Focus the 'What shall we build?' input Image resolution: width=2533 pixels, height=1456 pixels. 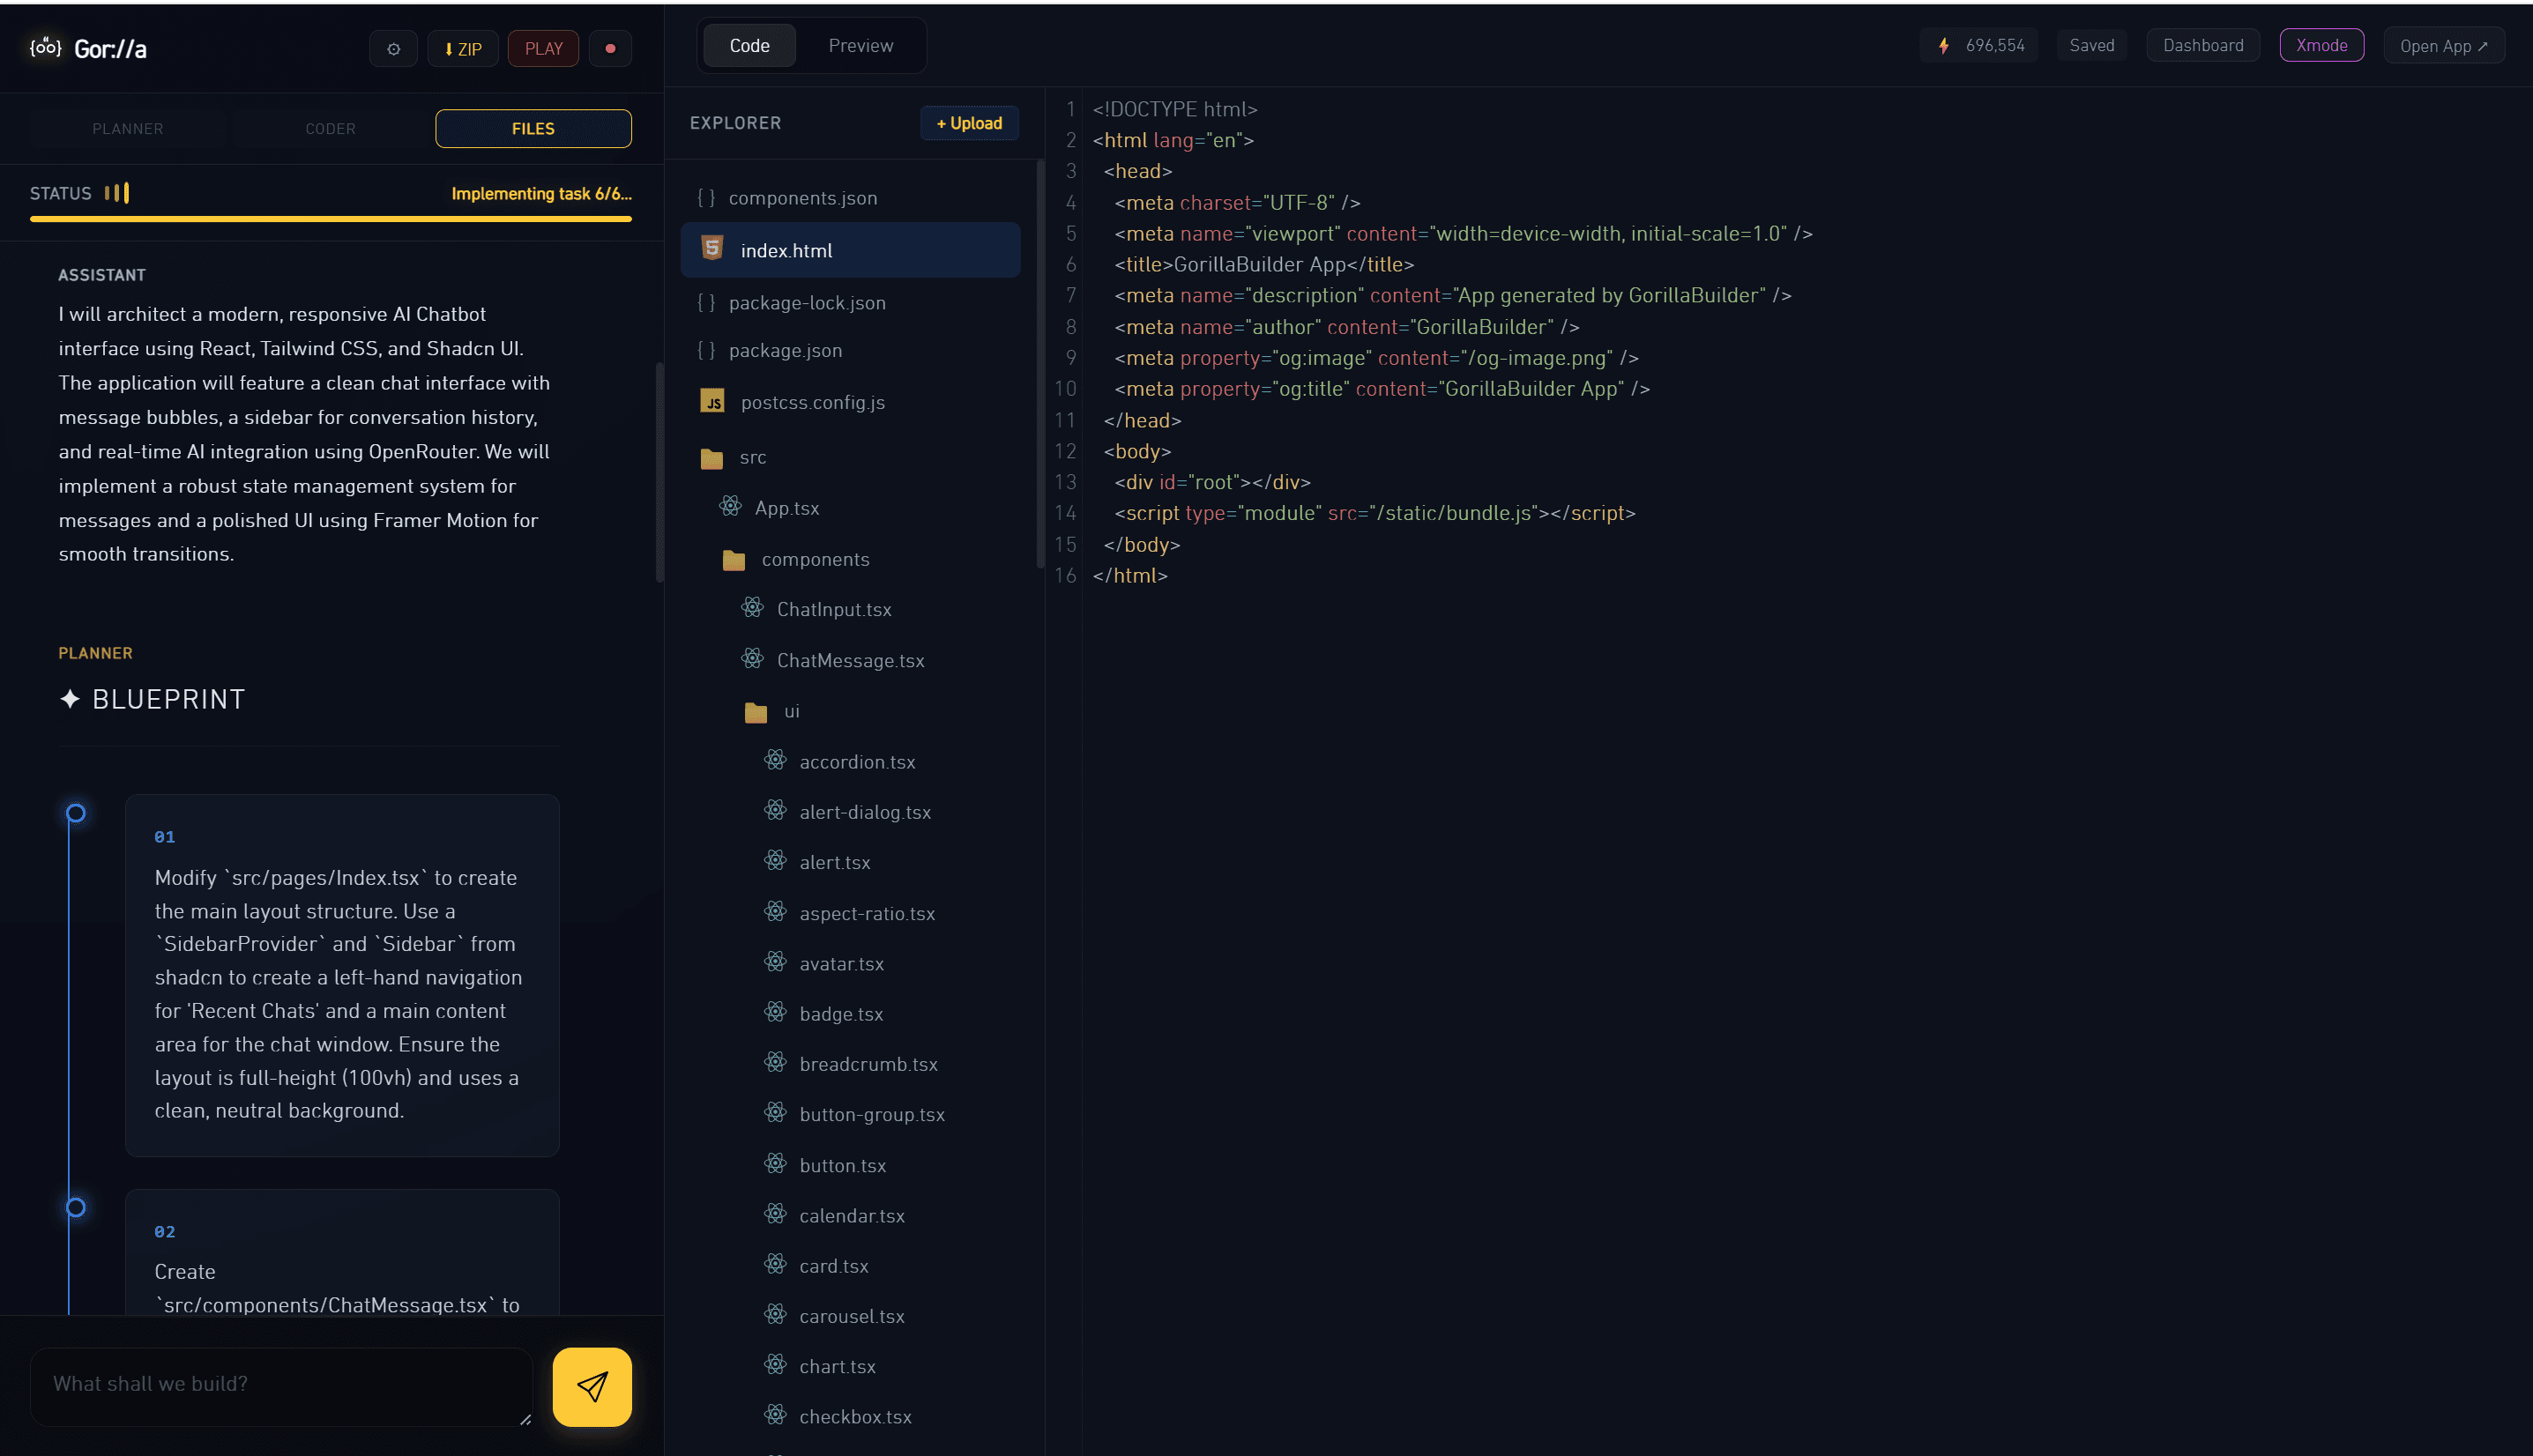pos(282,1384)
